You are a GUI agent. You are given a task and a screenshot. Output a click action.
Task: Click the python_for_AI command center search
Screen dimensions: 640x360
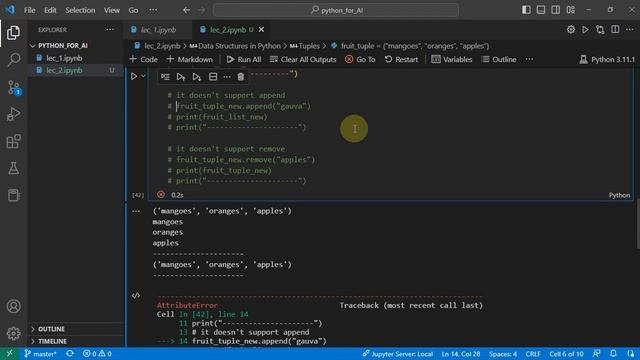click(336, 10)
